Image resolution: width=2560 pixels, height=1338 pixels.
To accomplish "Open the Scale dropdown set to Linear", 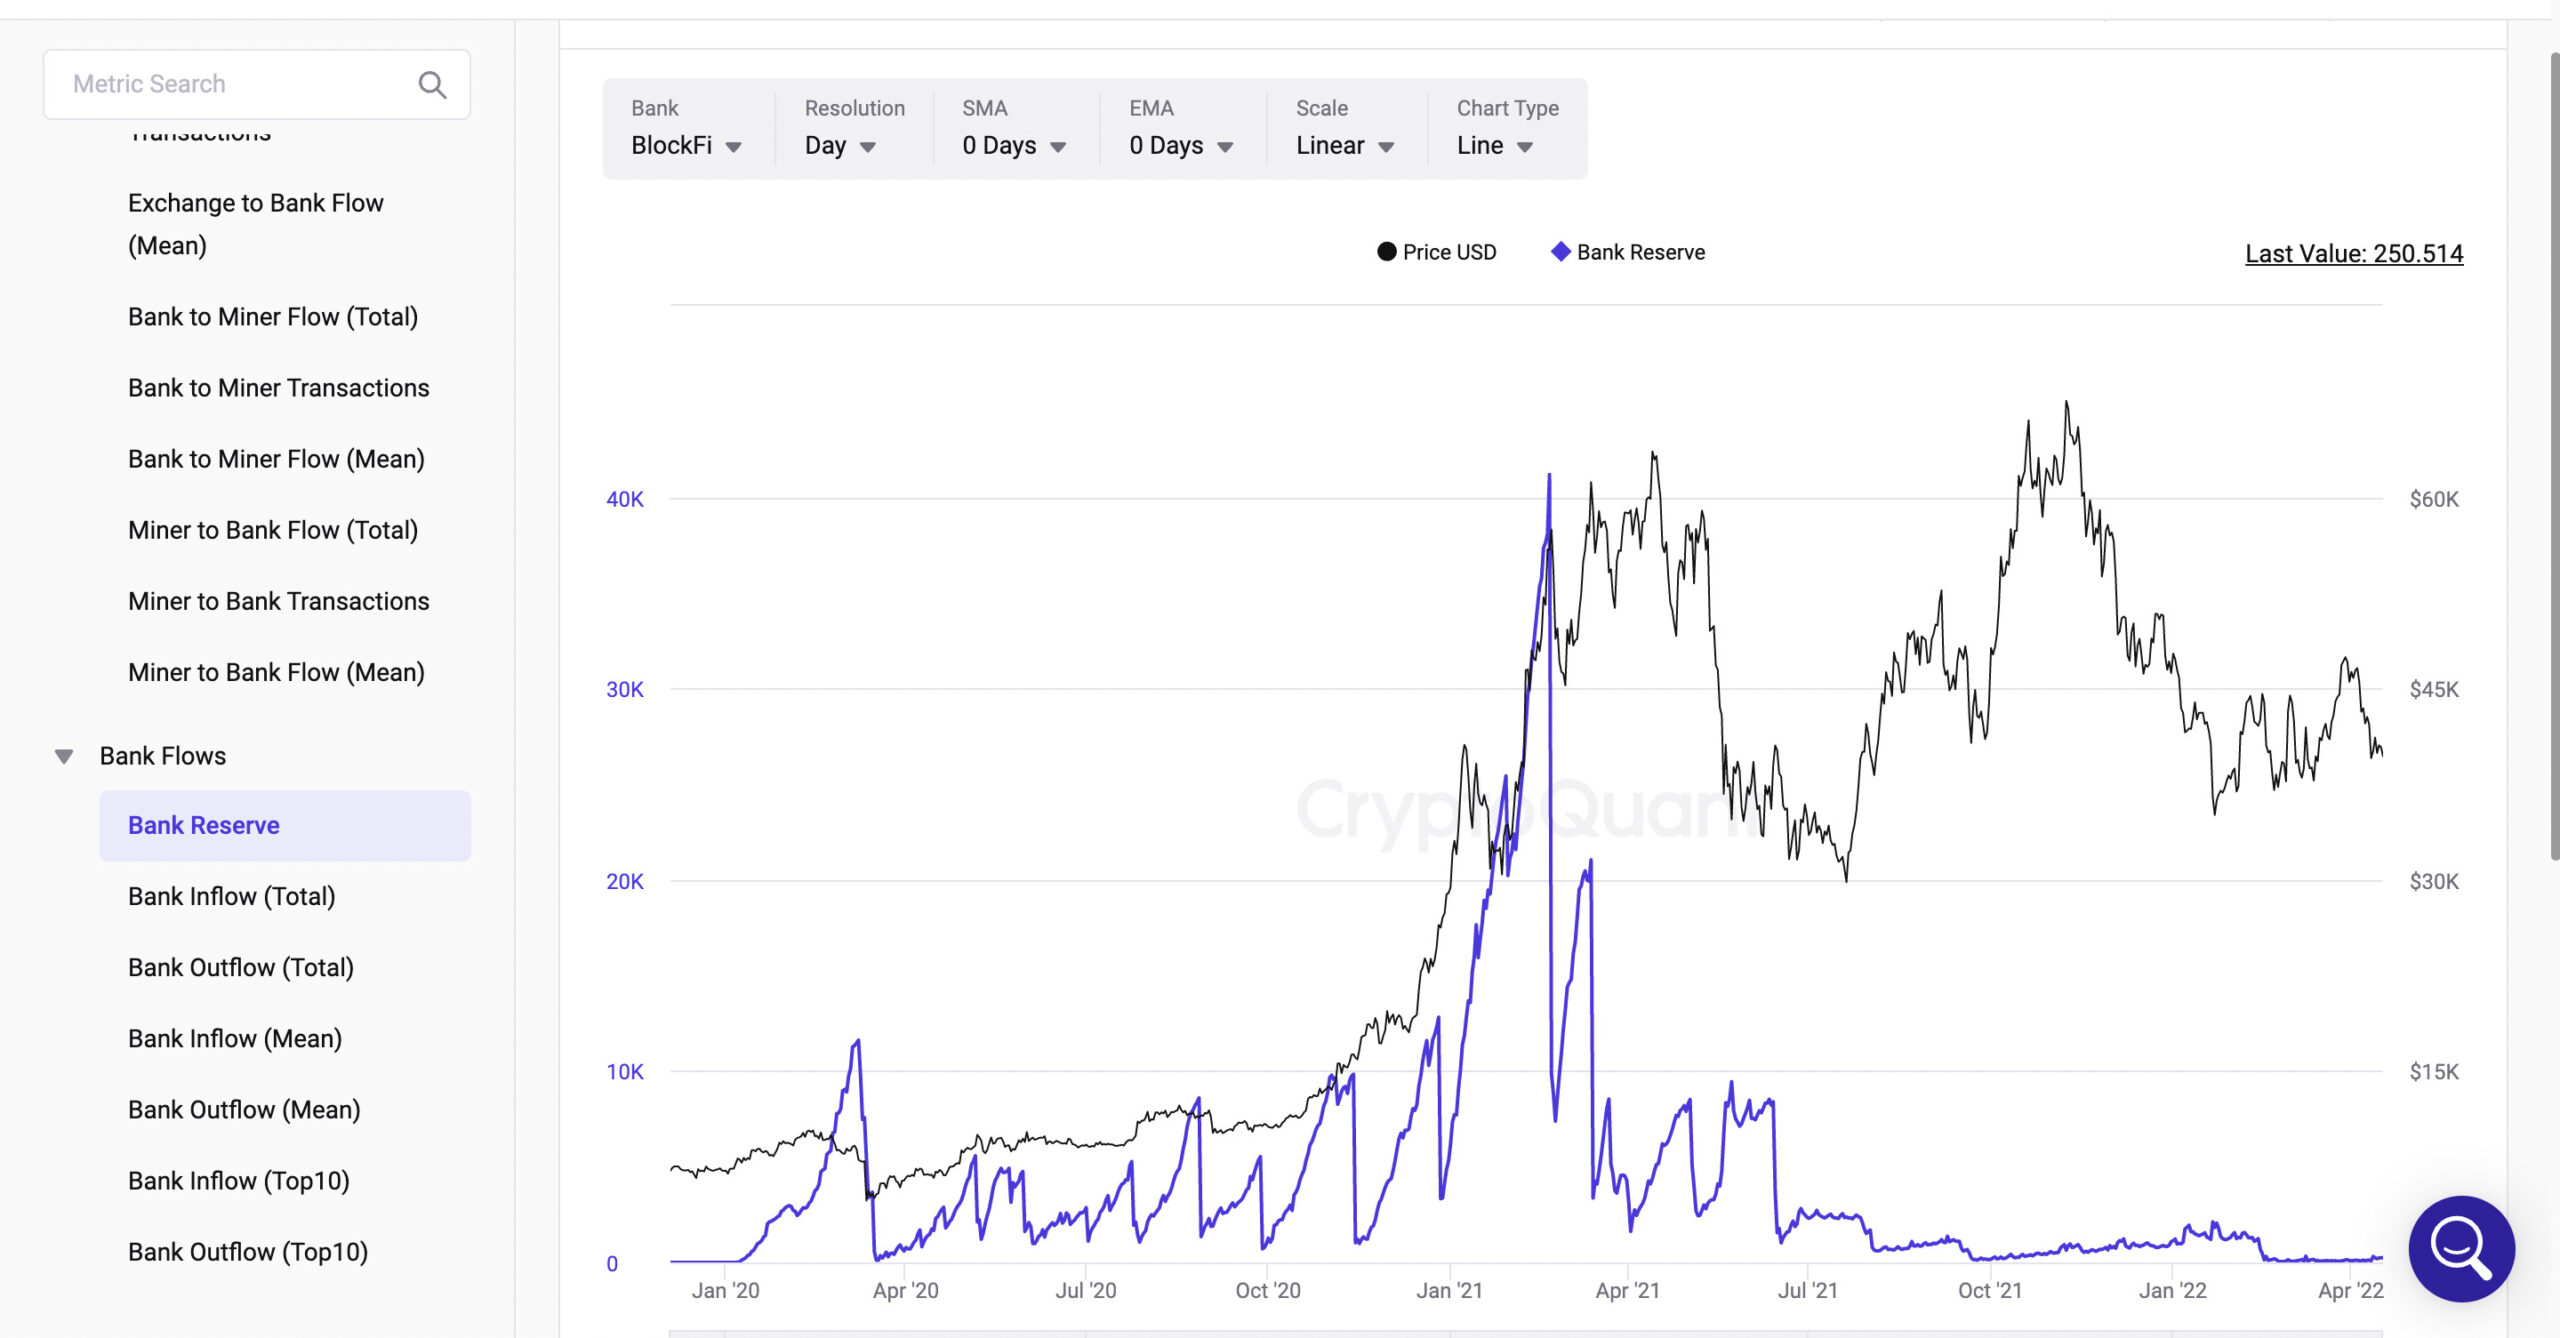I will click(1345, 146).
